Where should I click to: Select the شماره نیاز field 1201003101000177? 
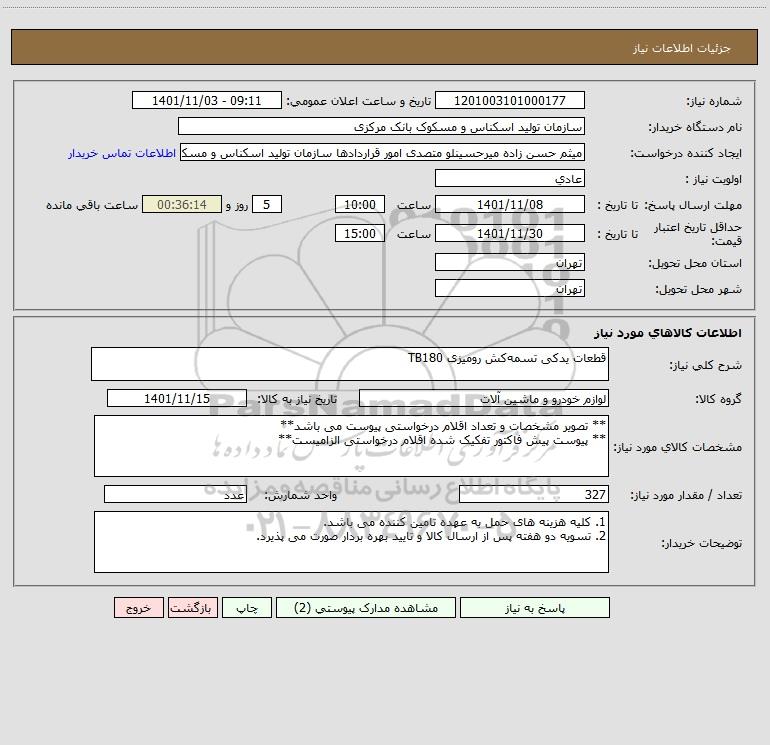coord(510,100)
